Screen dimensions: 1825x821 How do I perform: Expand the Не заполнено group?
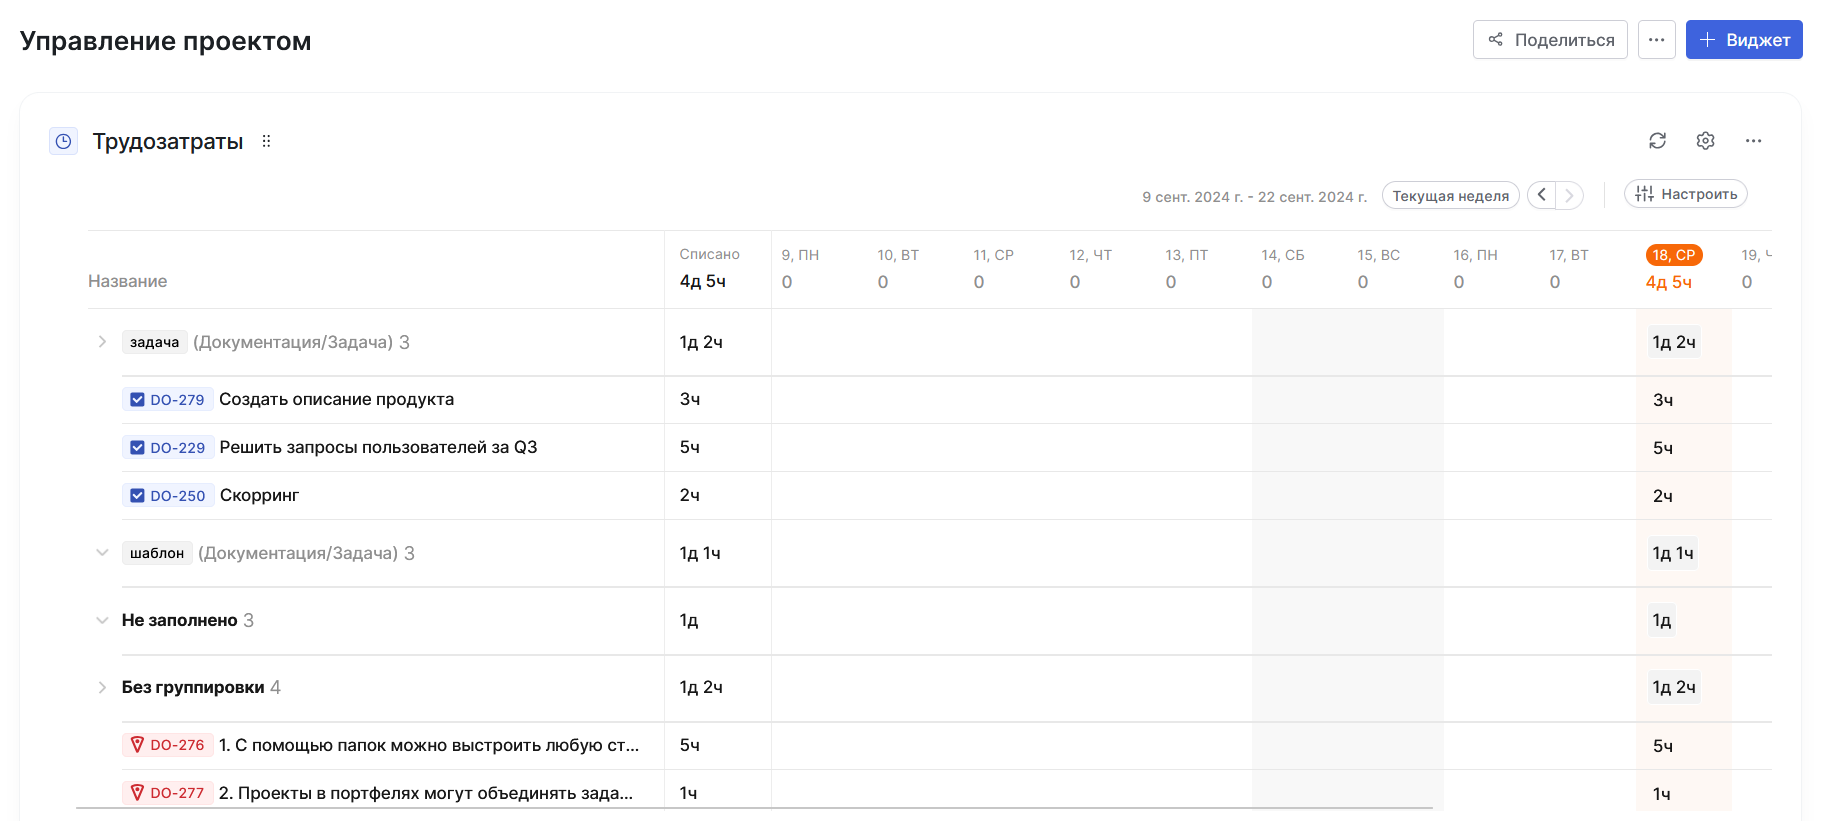102,620
